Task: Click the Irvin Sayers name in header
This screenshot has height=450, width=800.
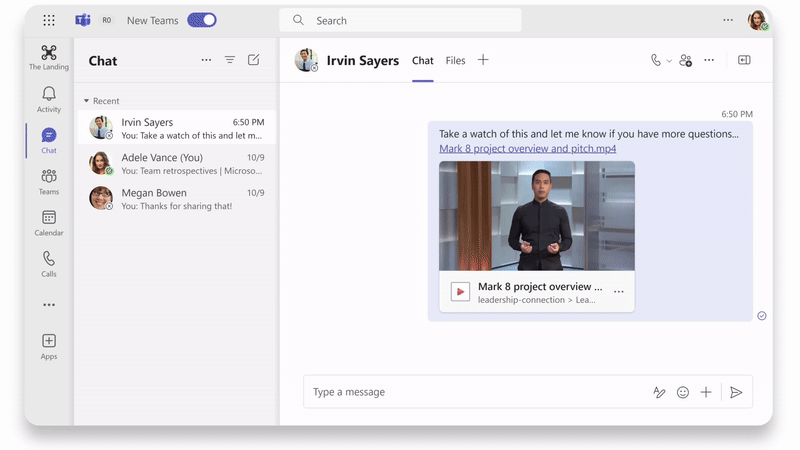Action: [x=363, y=61]
